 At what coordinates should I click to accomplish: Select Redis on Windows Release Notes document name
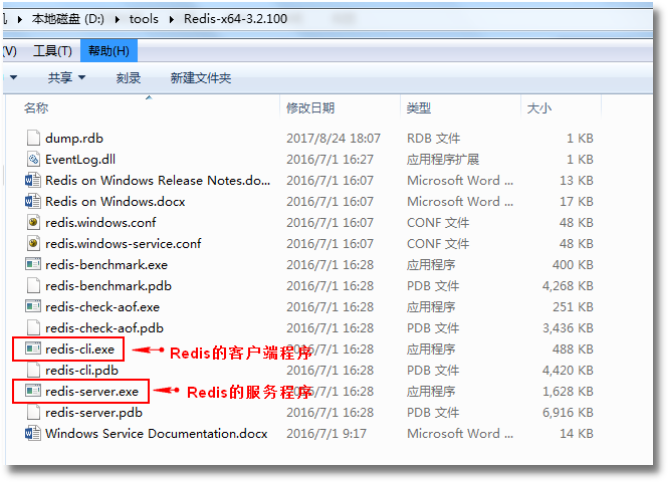[x=158, y=180]
